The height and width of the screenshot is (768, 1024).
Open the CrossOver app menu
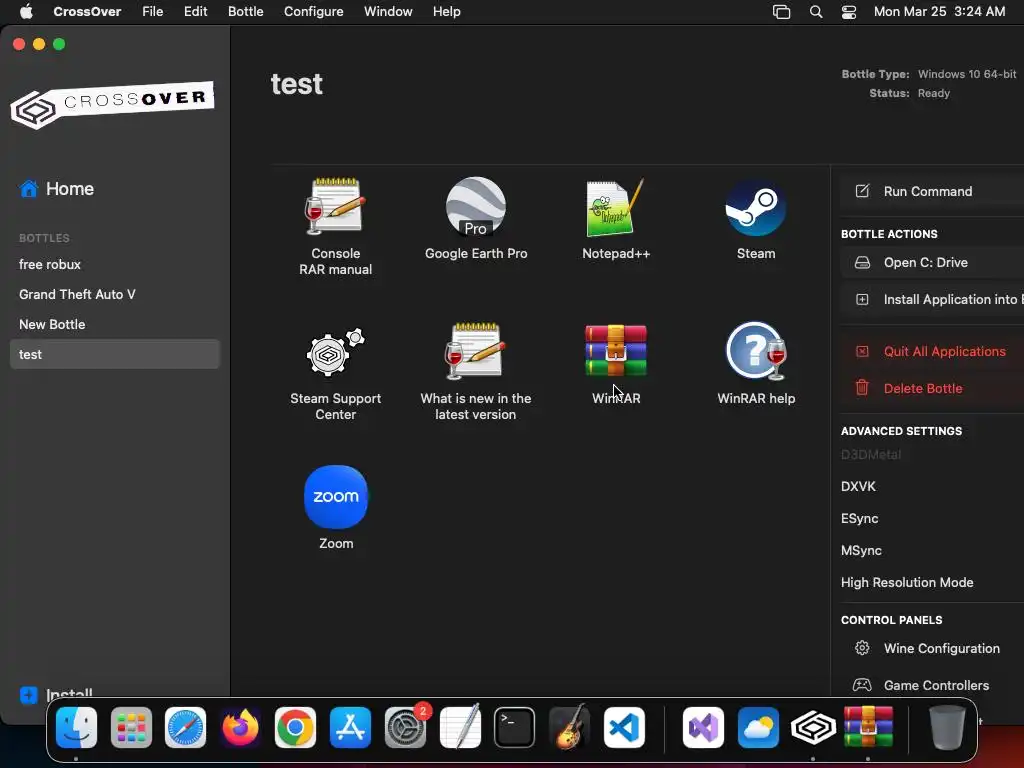[87, 12]
